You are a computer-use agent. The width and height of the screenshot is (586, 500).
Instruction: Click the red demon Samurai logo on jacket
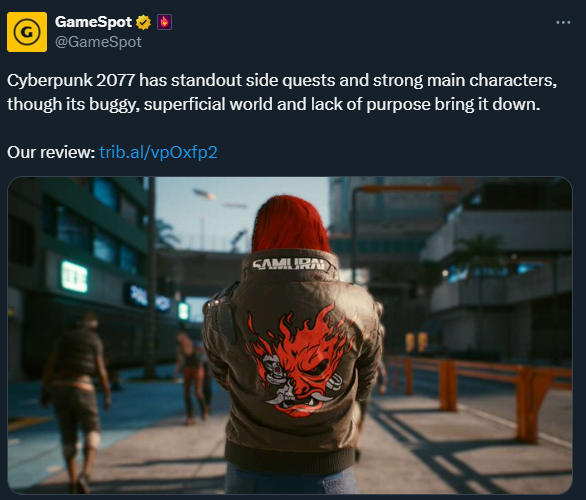(x=301, y=361)
